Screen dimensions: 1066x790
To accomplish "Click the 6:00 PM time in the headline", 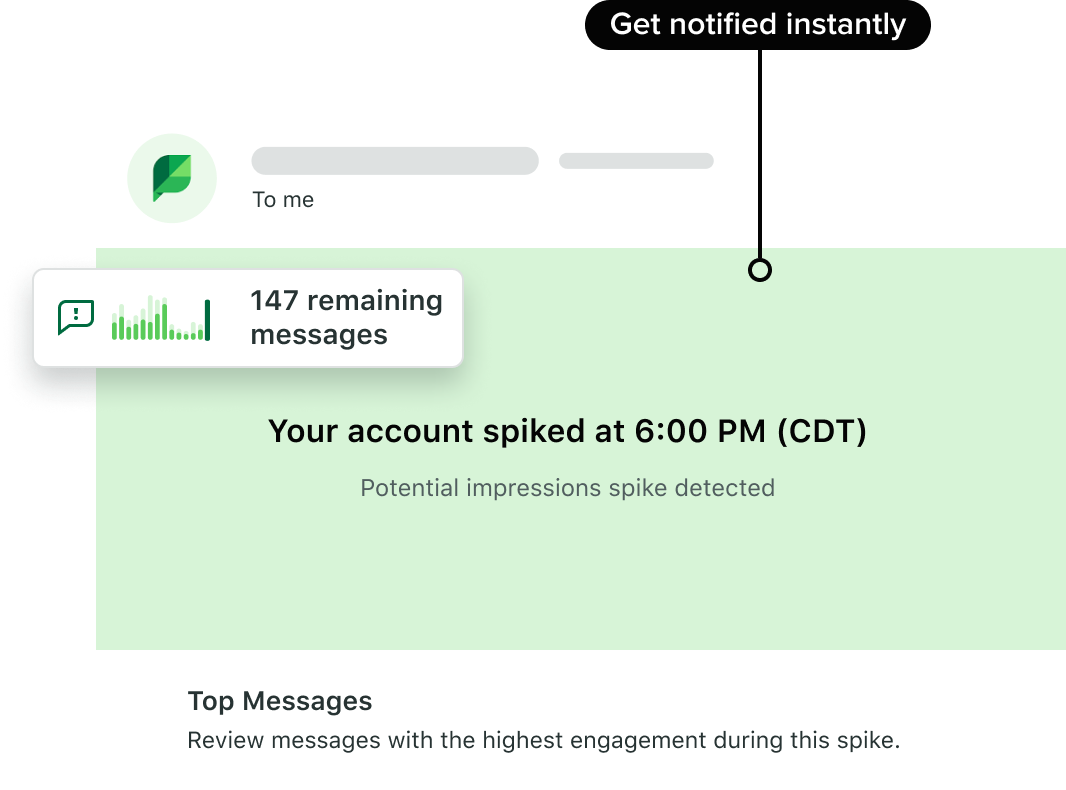I will click(700, 431).
